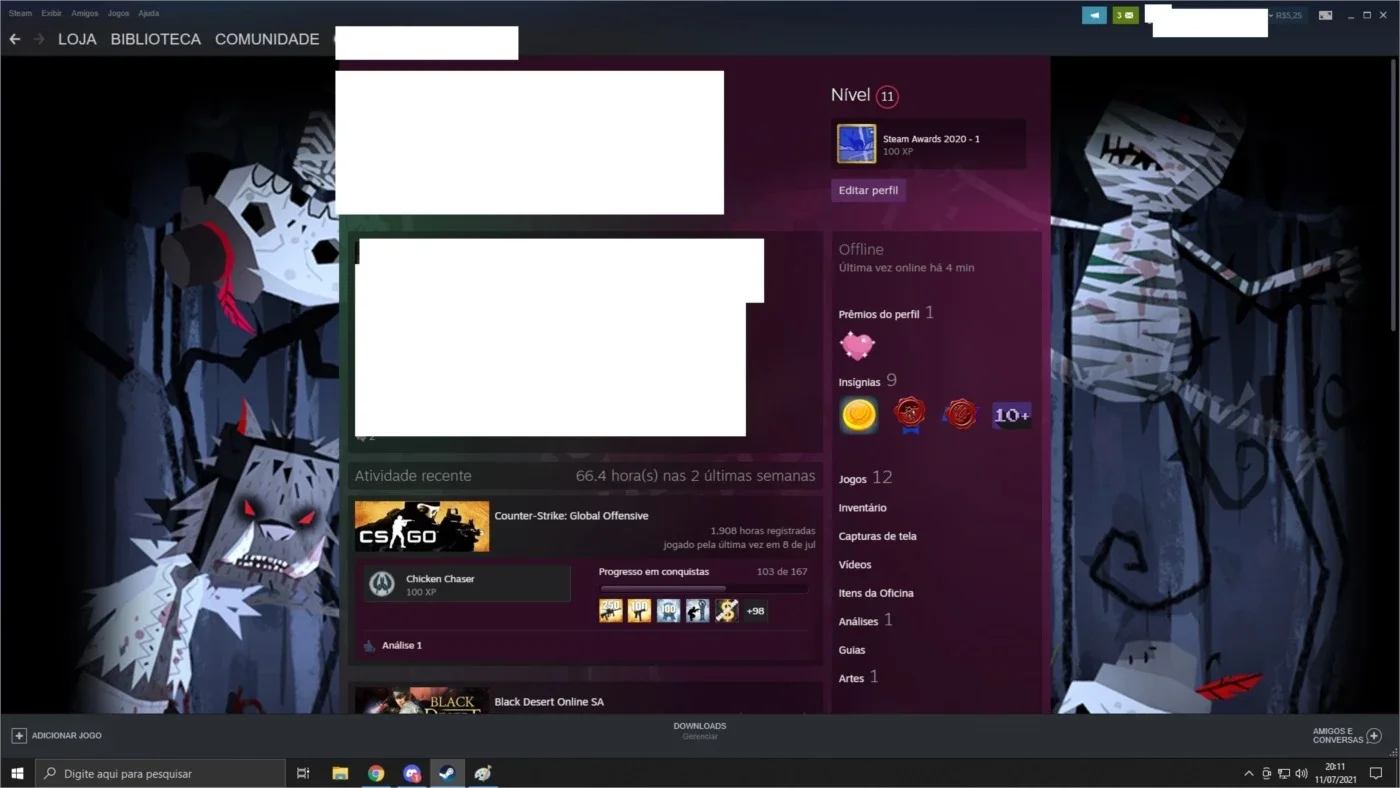Open the Exibir menu
The width and height of the screenshot is (1400, 788).
[x=52, y=13]
